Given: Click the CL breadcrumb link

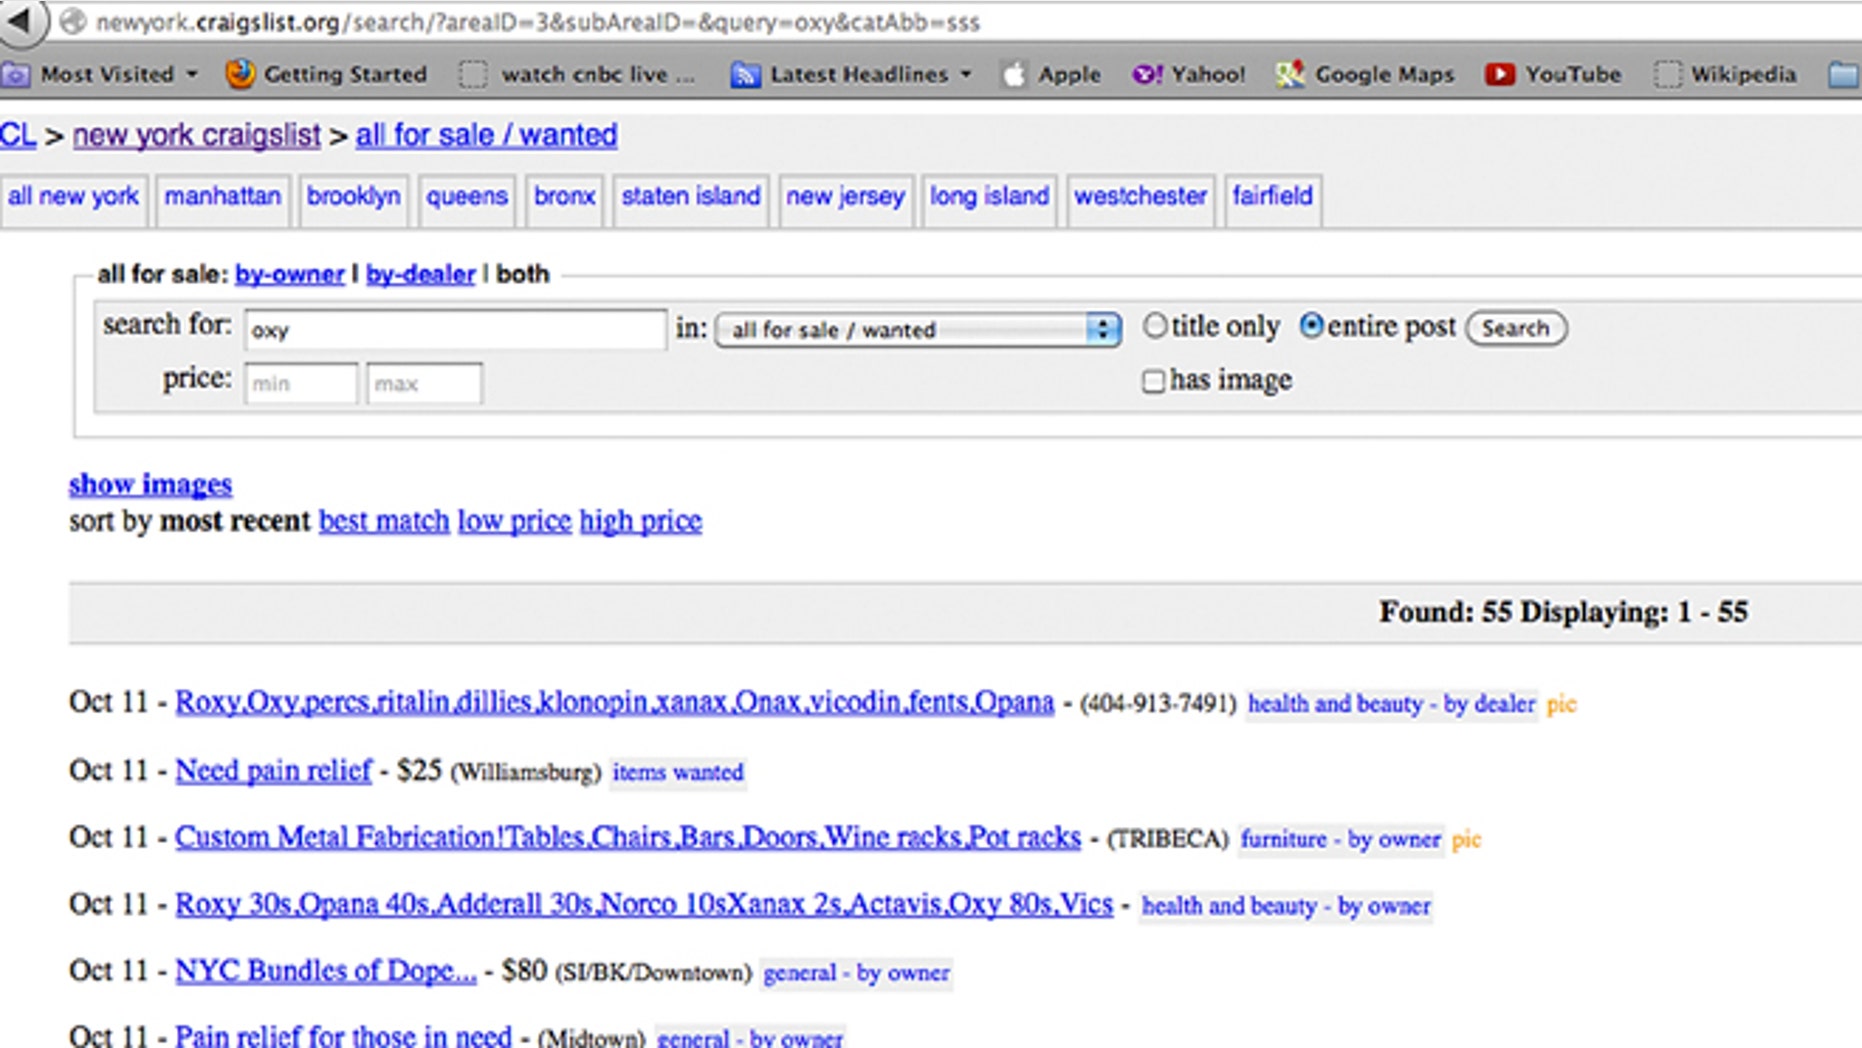Looking at the screenshot, I should [18, 135].
